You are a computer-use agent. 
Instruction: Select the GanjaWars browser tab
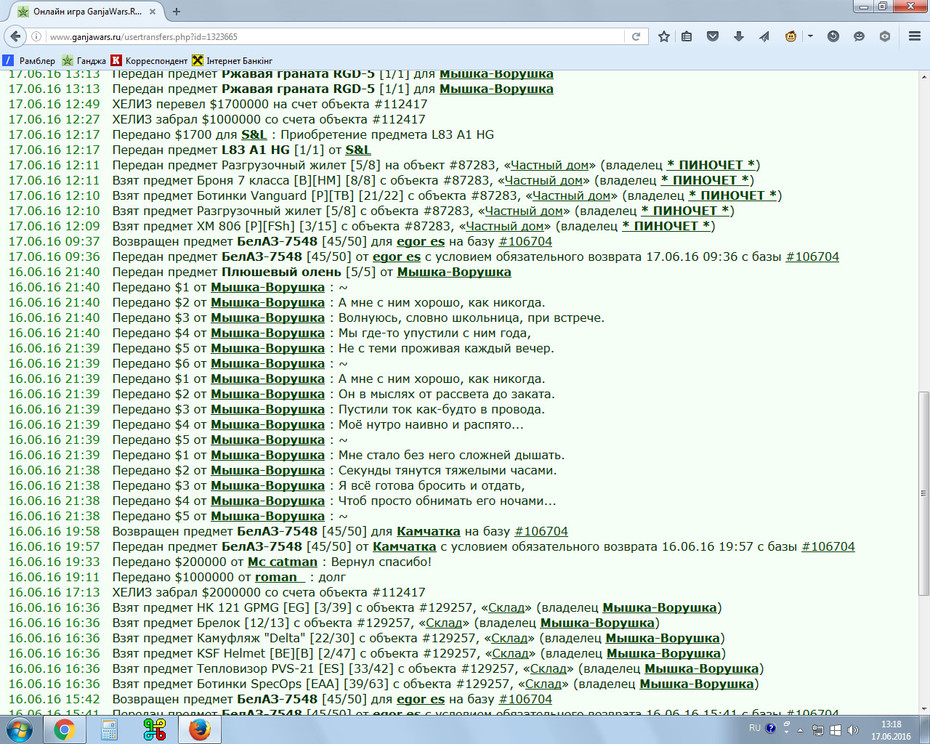pos(86,11)
